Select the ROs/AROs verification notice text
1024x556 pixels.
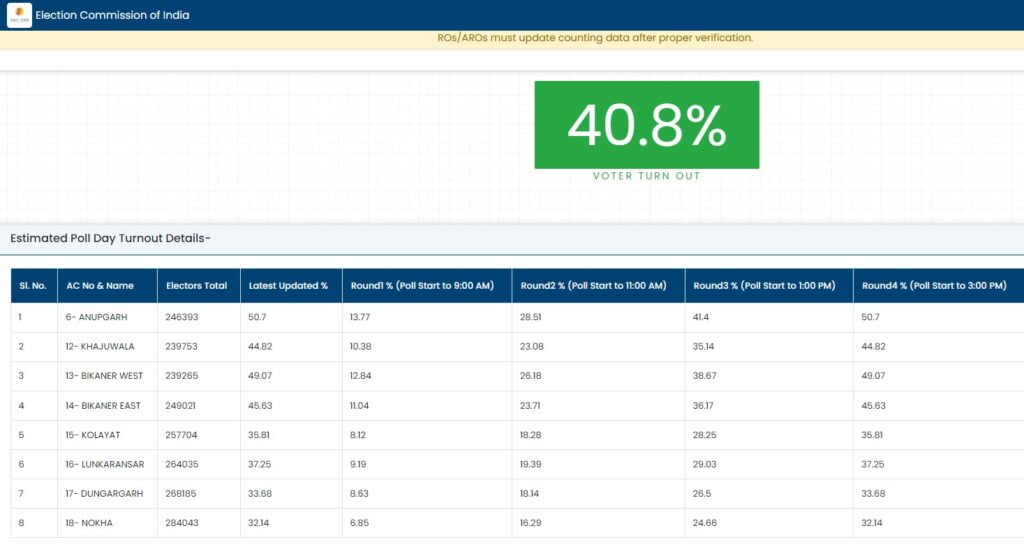point(595,38)
